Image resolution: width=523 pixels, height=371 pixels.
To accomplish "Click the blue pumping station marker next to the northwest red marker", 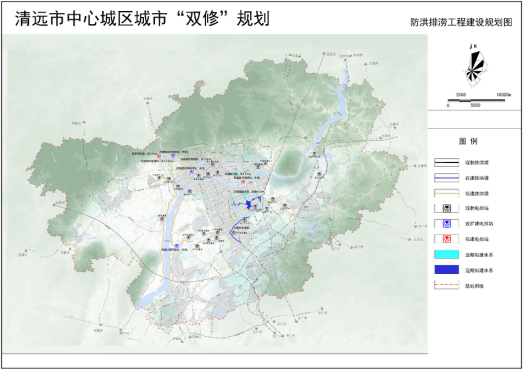I will [173, 155].
